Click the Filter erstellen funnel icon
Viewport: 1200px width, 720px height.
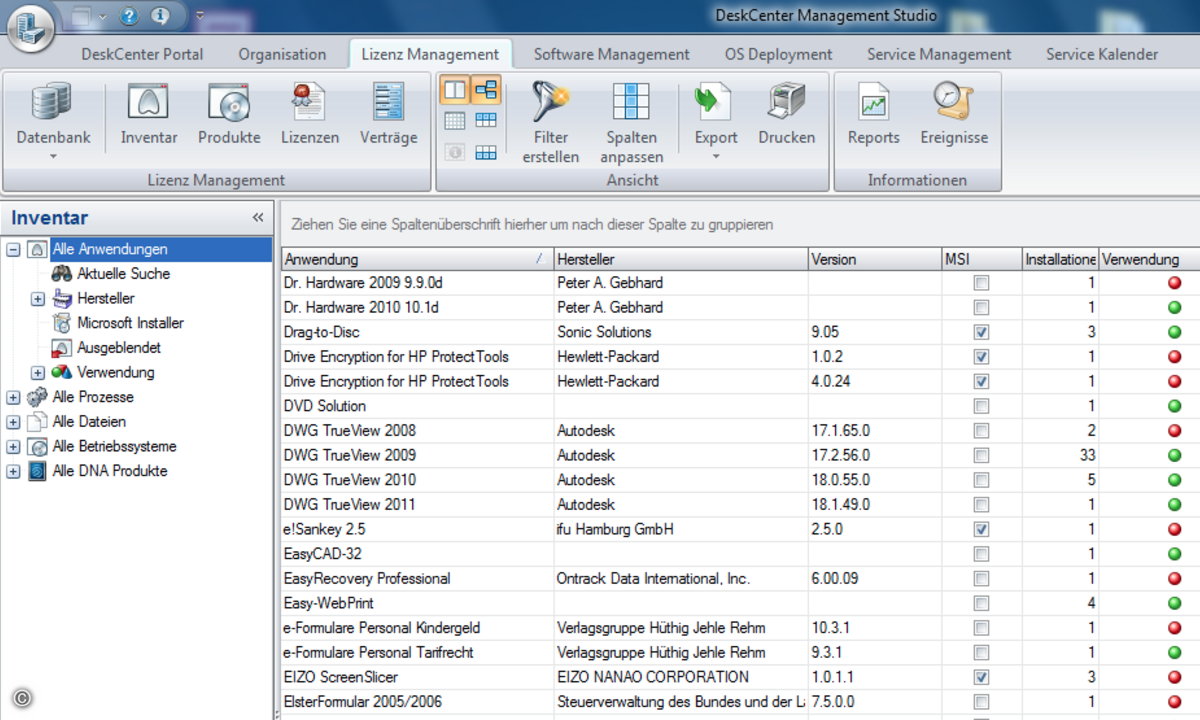550,103
